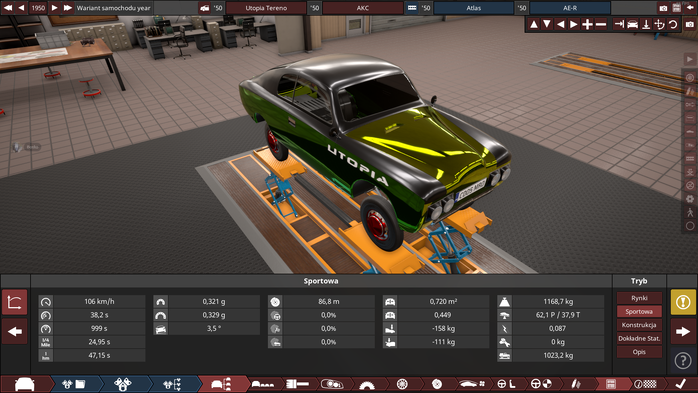Select the Konstrukcja mode tab

pos(639,325)
